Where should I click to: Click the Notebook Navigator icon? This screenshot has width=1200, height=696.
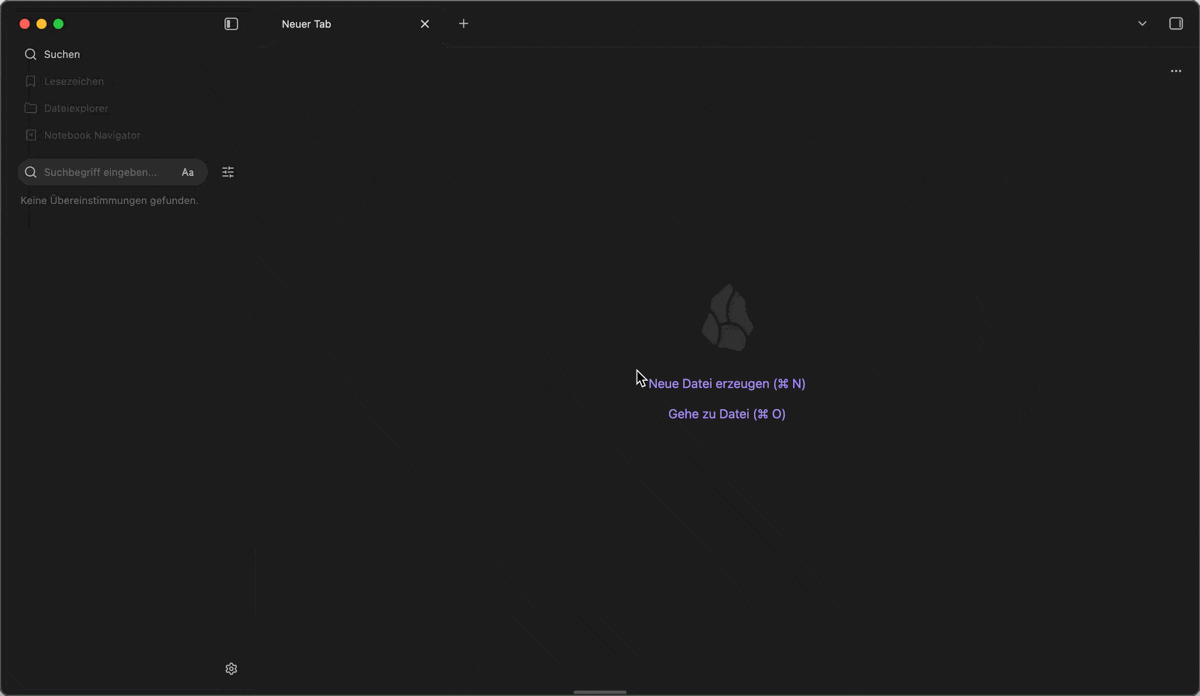[x=31, y=135]
